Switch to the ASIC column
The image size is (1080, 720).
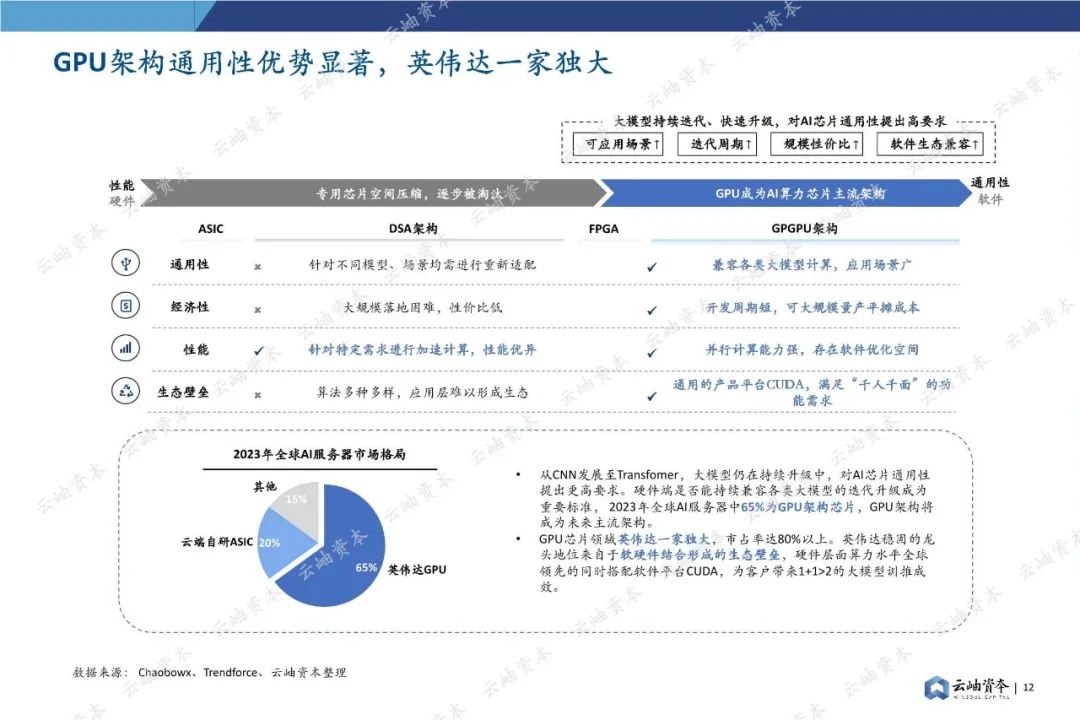(x=210, y=229)
